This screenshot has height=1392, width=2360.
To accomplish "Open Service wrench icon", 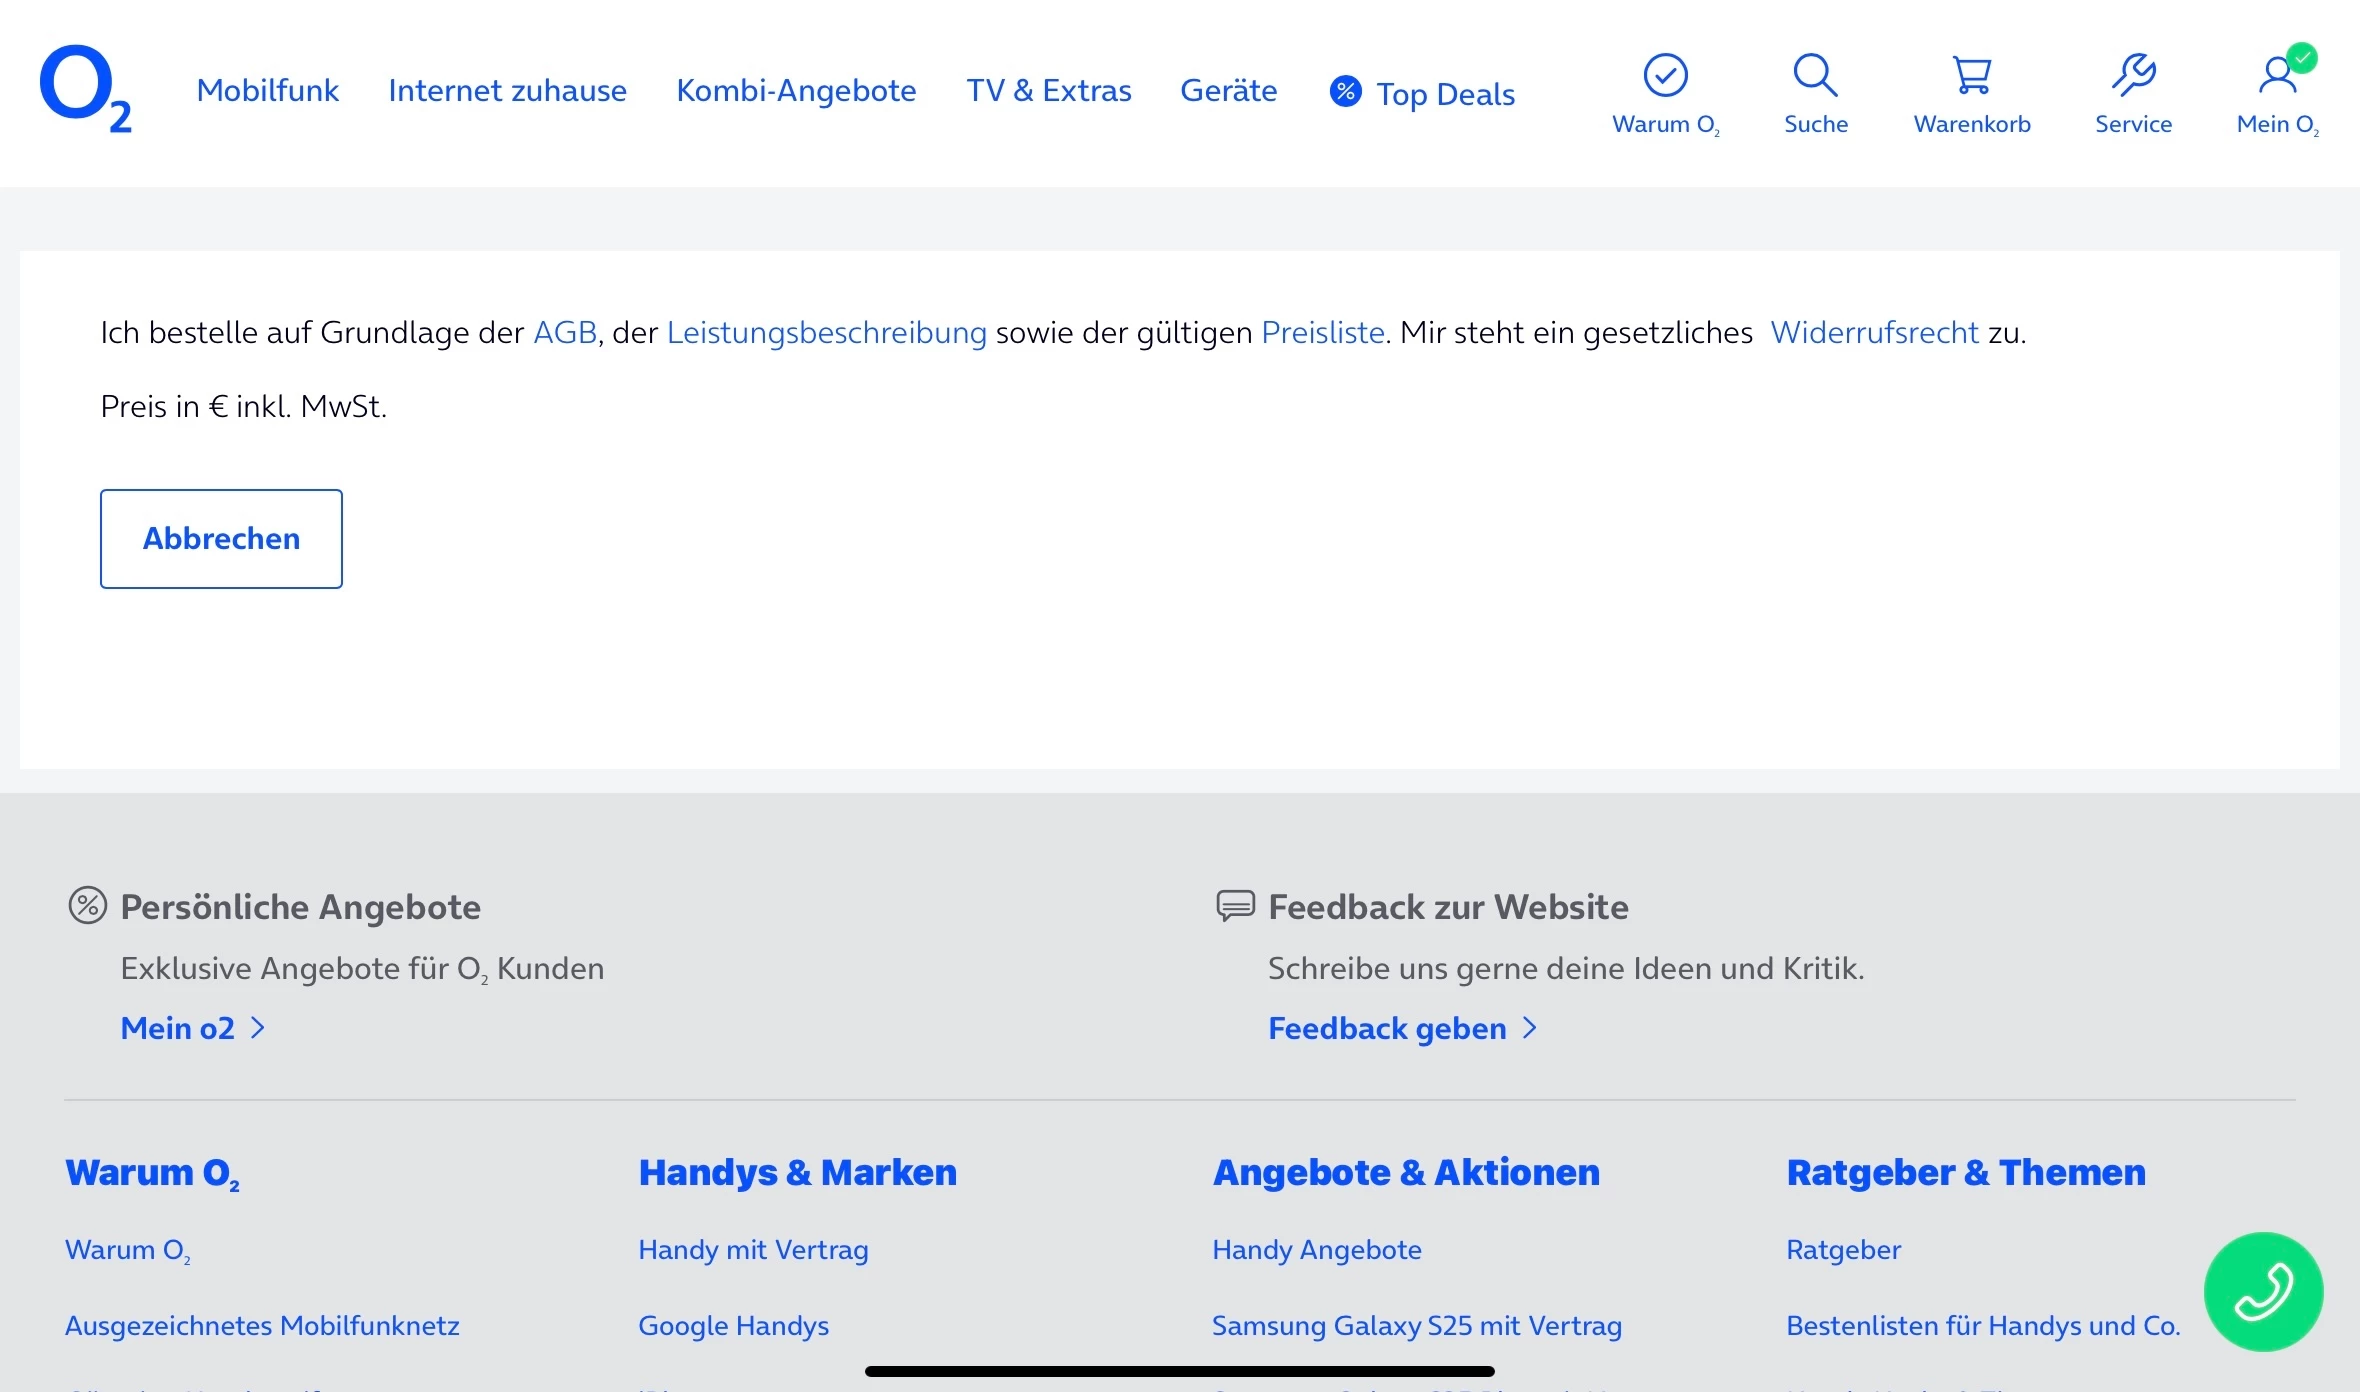I will pyautogui.click(x=2133, y=76).
